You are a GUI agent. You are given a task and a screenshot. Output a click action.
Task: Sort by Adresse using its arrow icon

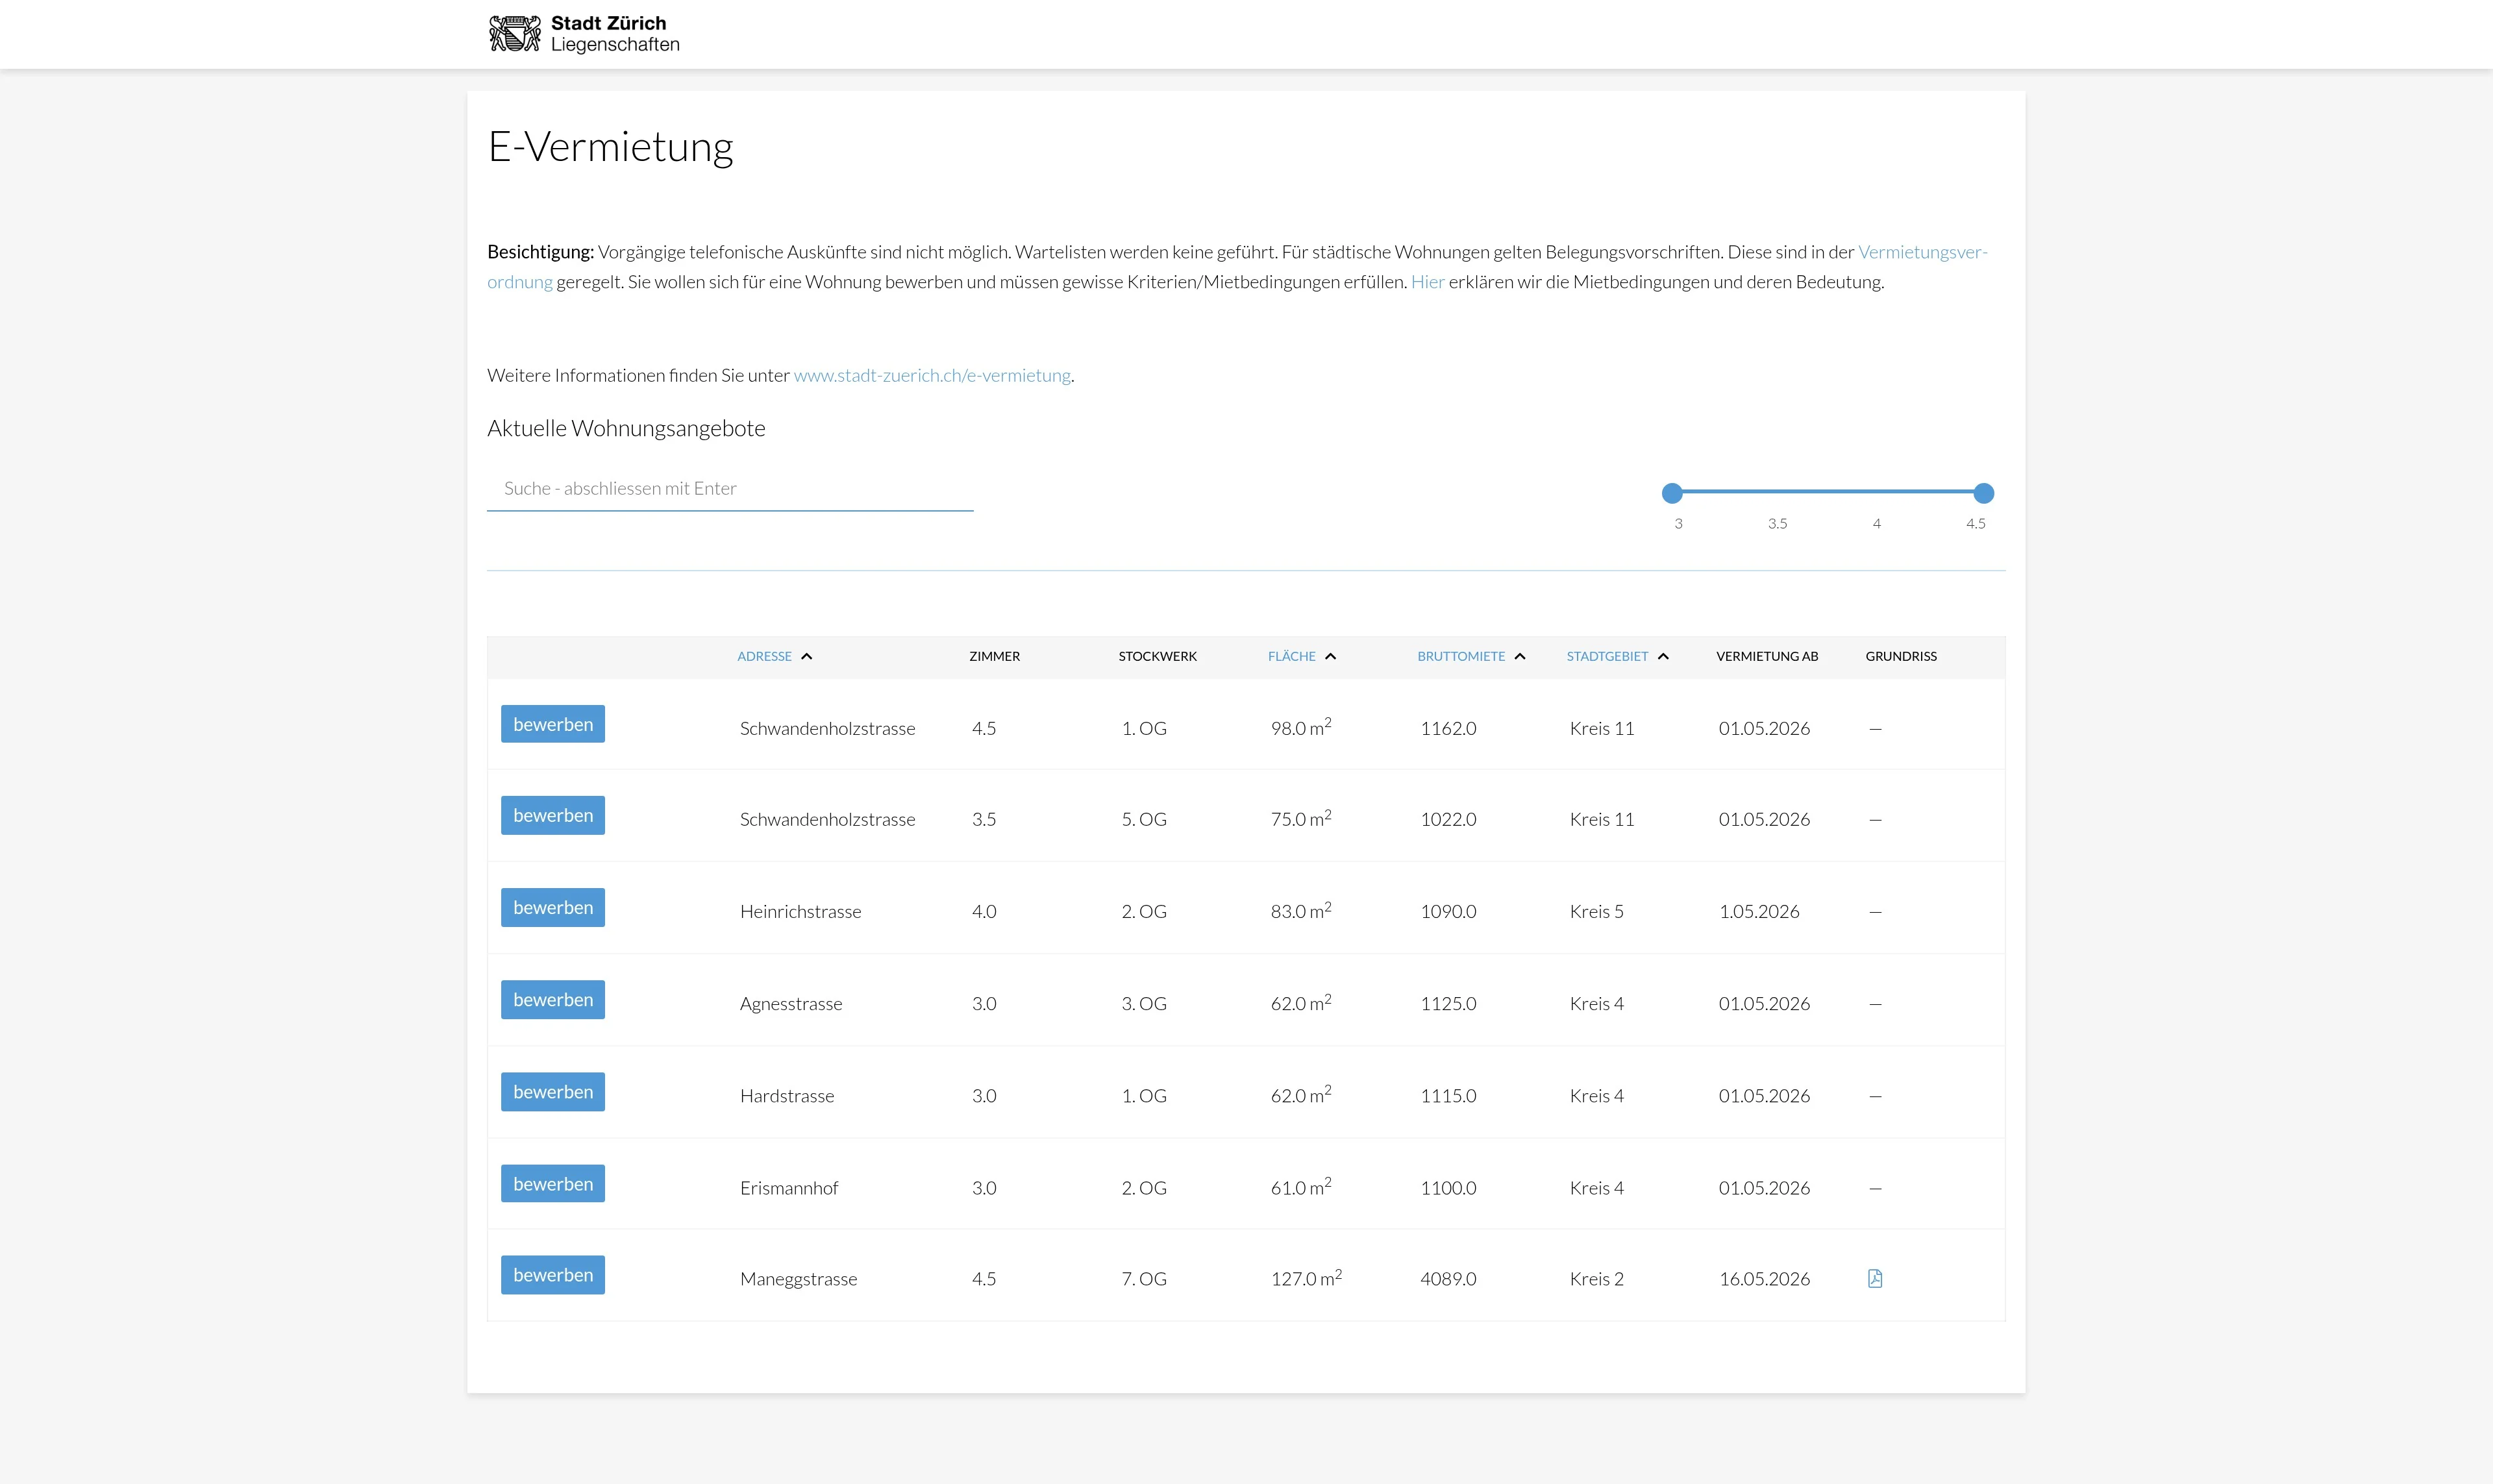click(807, 656)
